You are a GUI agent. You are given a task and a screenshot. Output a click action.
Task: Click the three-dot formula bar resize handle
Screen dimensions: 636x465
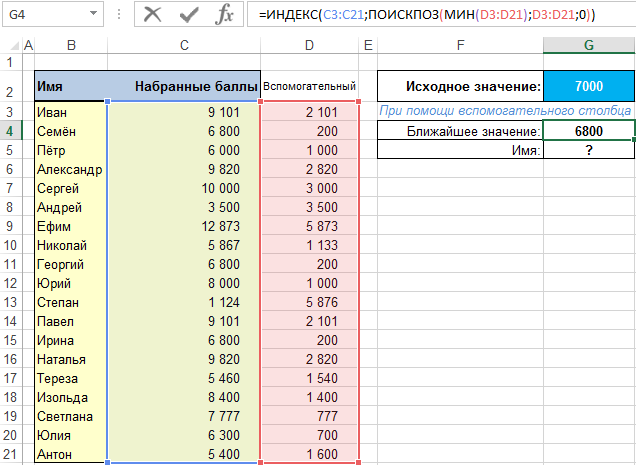point(119,15)
